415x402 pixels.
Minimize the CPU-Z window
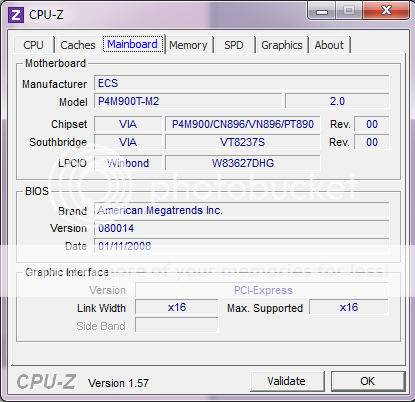[x=321, y=11]
